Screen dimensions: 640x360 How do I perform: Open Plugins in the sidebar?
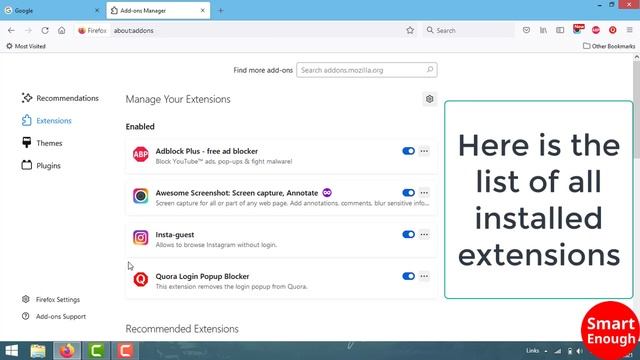point(41,165)
